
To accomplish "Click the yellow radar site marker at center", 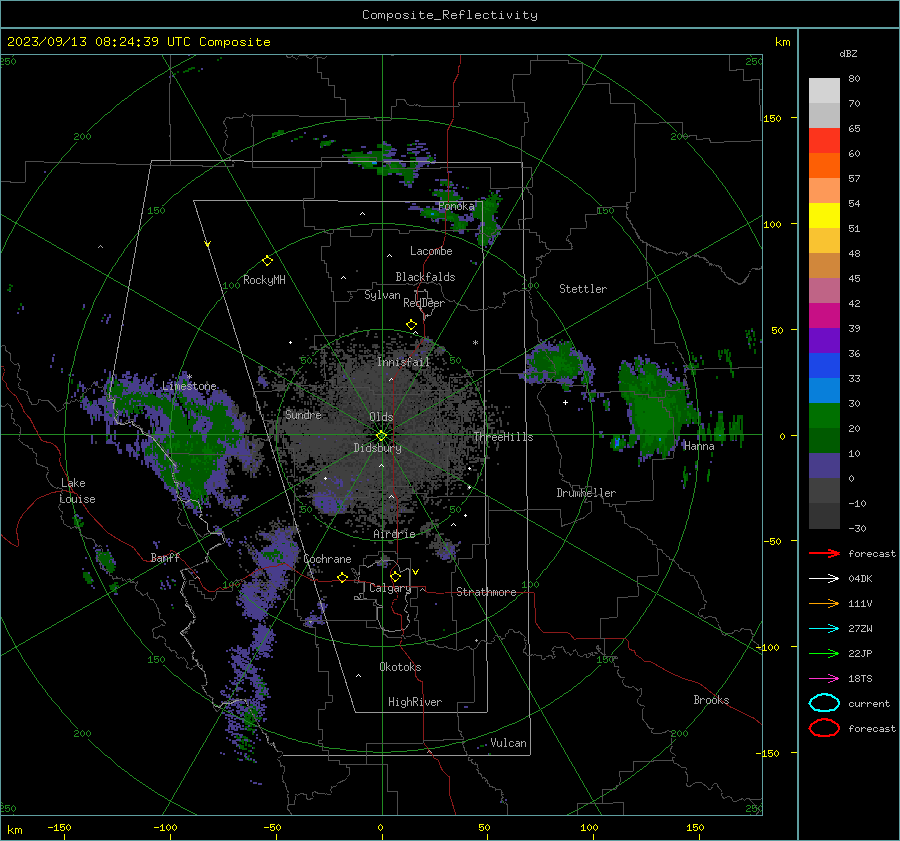I will [x=381, y=436].
